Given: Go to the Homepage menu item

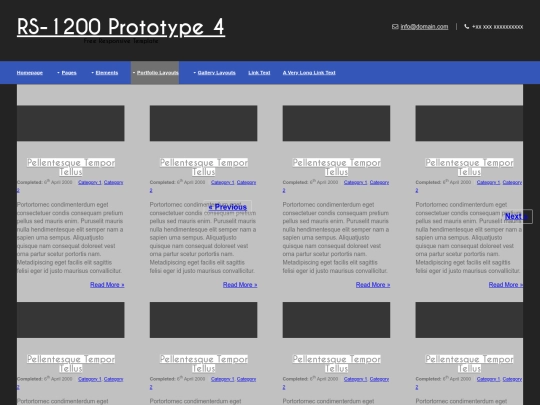Looking at the screenshot, I should click(x=30, y=73).
